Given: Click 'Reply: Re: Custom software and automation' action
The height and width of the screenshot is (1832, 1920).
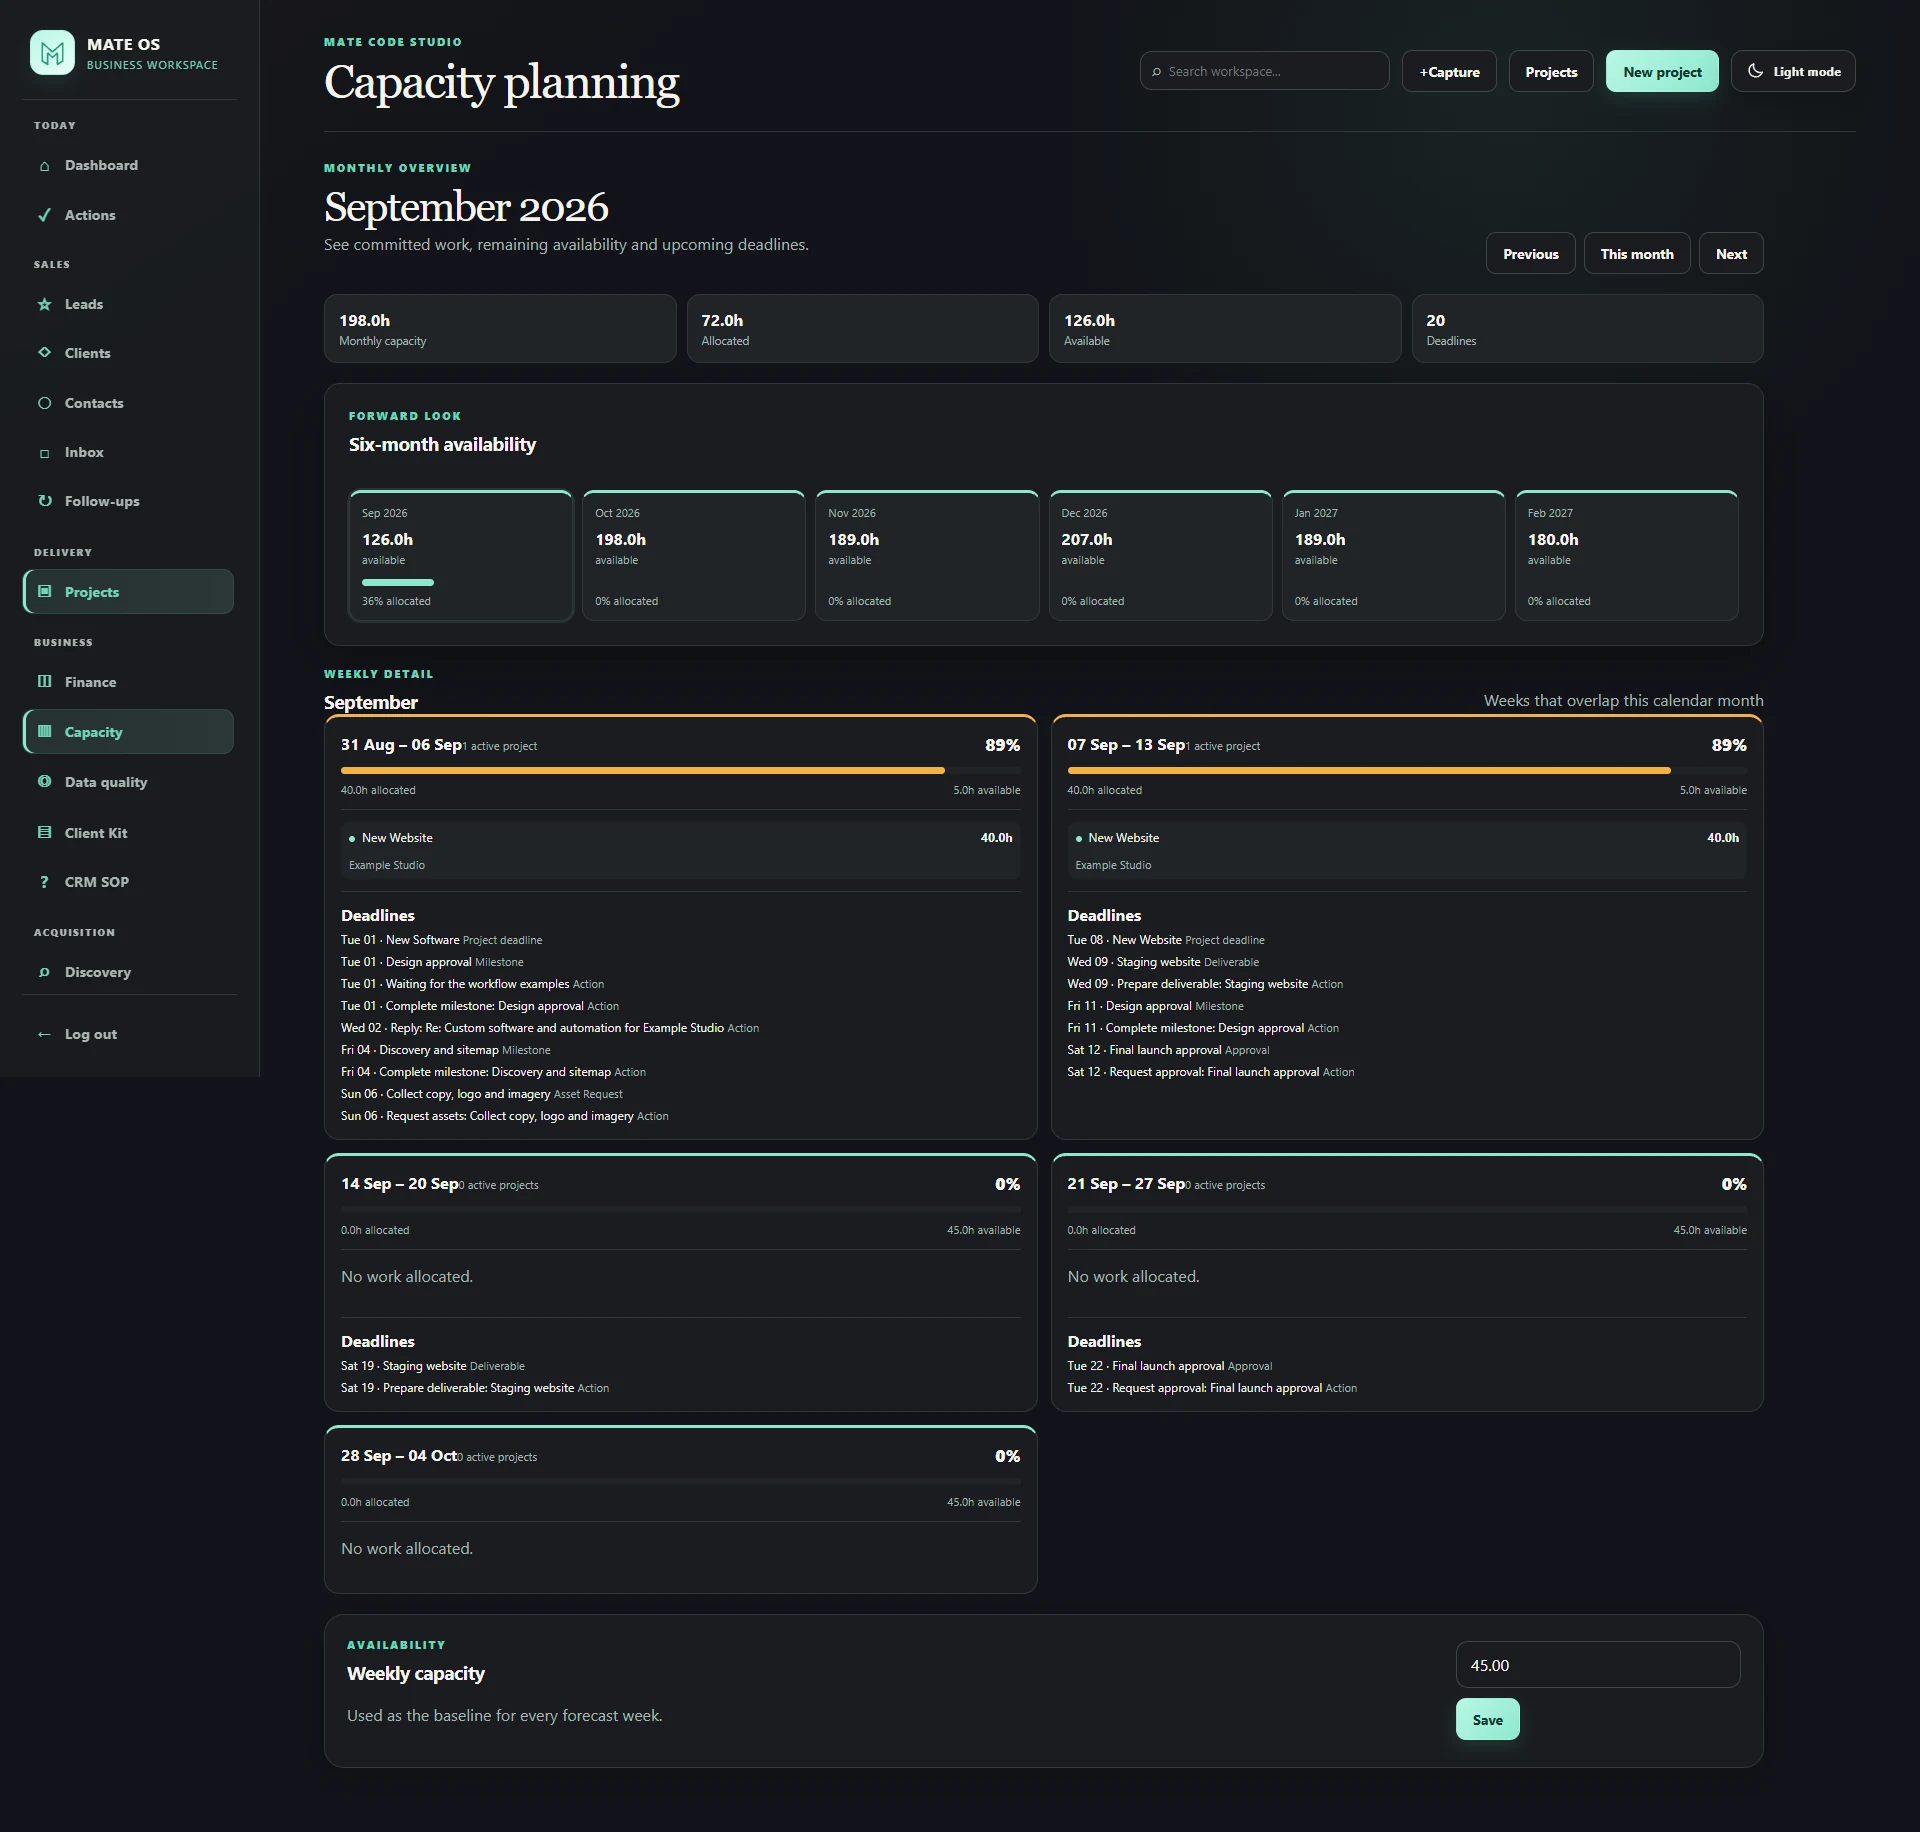Looking at the screenshot, I should [x=550, y=1028].
